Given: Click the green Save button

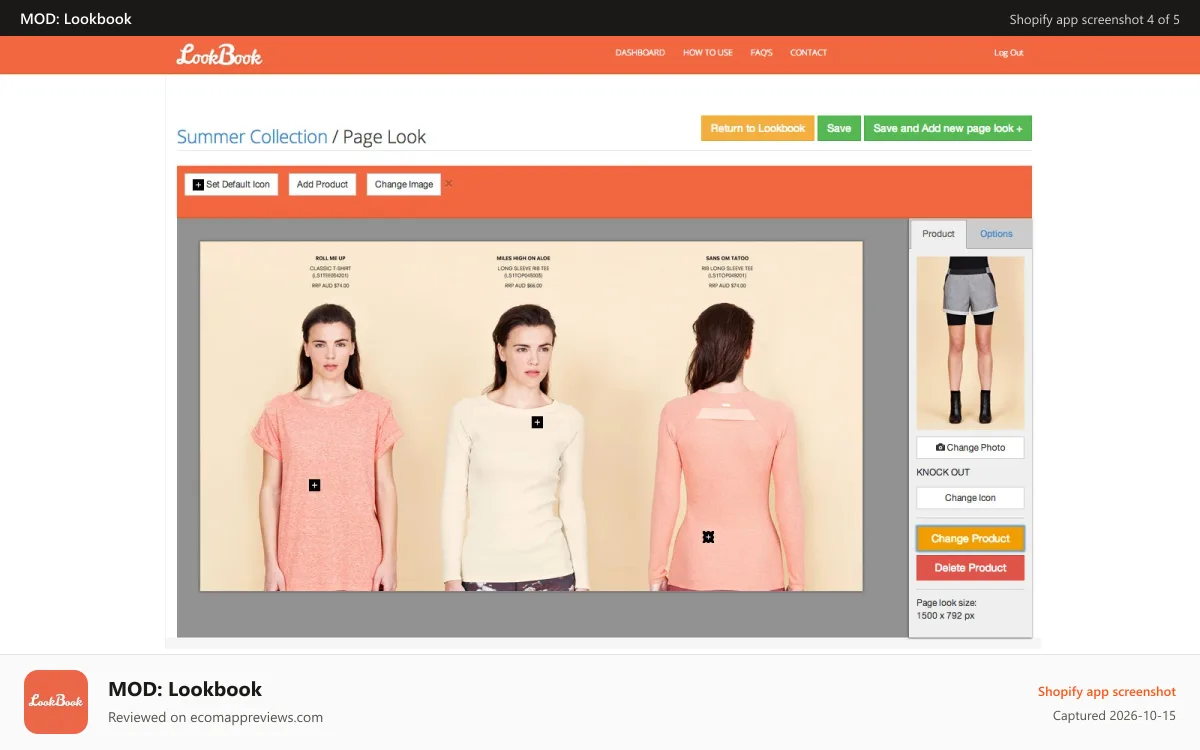Looking at the screenshot, I should pos(839,128).
